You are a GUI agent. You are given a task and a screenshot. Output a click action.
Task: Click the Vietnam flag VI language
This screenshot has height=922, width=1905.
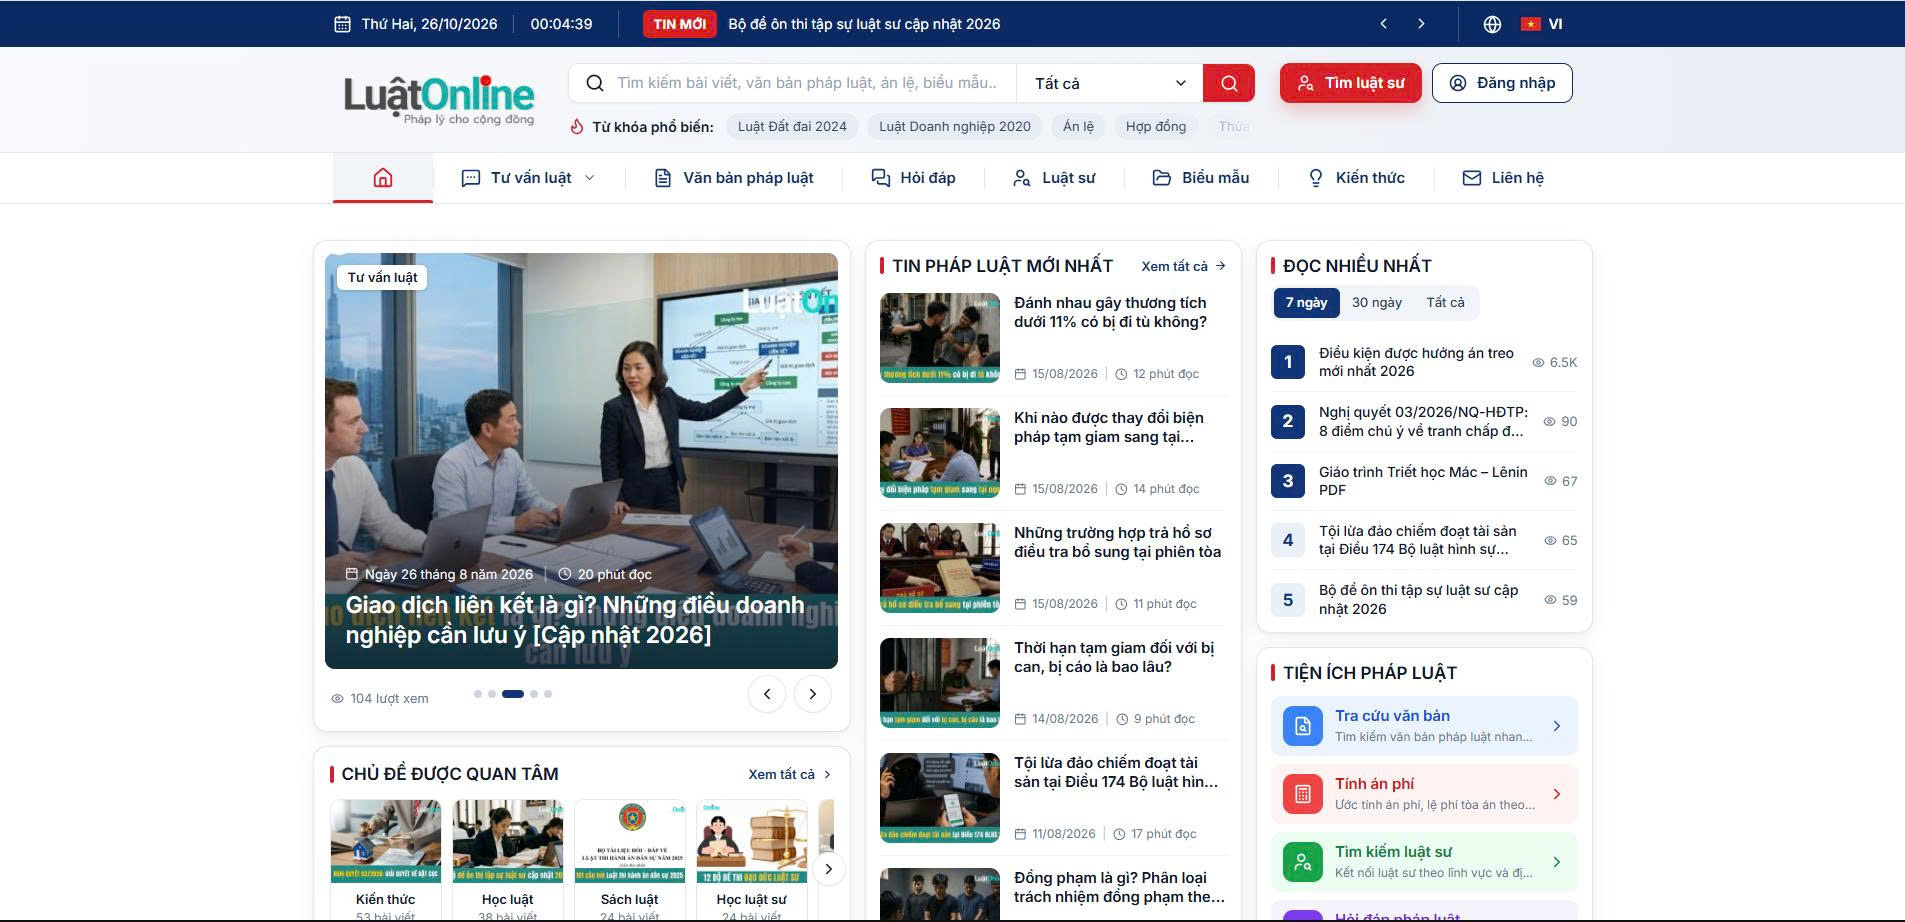click(1542, 24)
